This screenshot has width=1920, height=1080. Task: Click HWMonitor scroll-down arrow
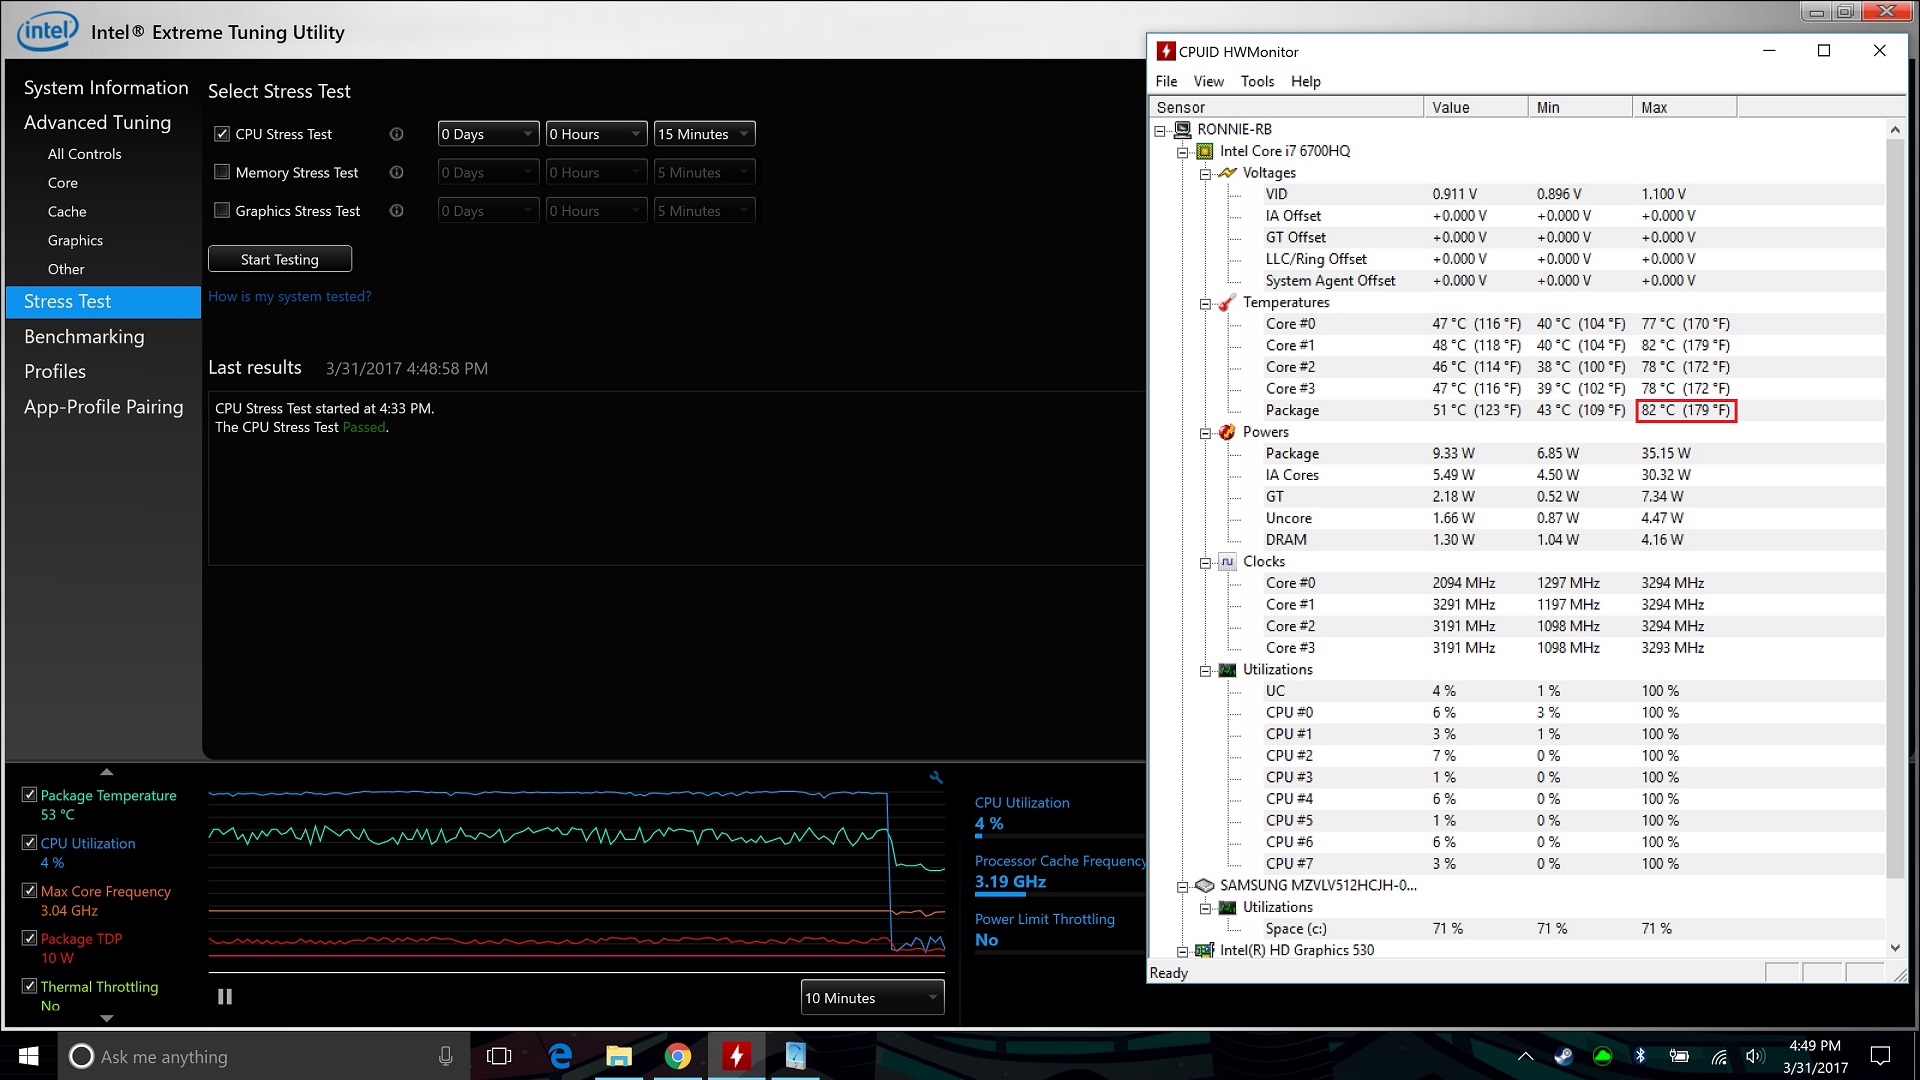[x=1894, y=948]
